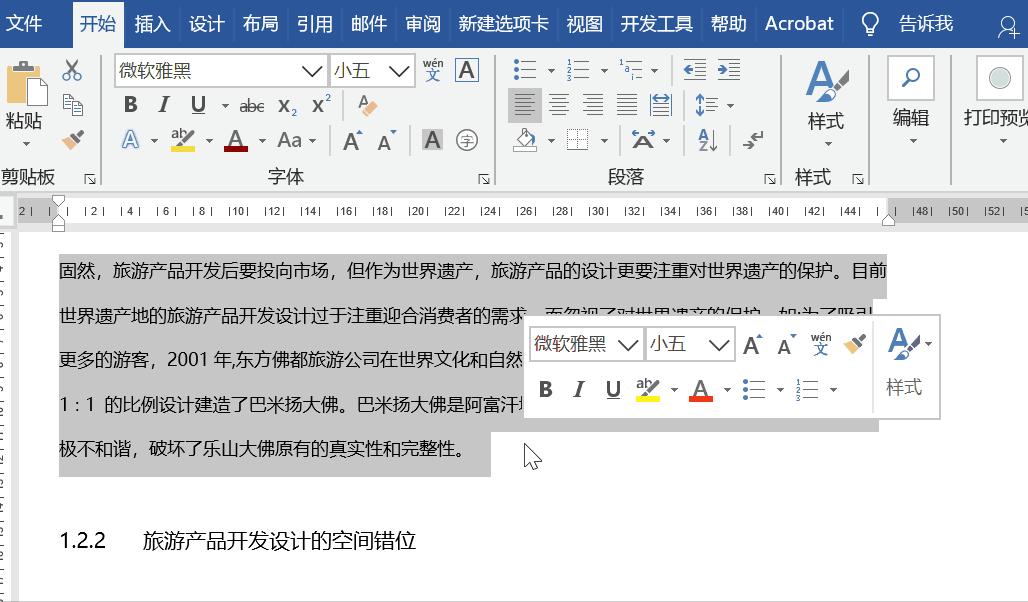The height and width of the screenshot is (602, 1028).
Task: Open the font dropdown in the ribbon
Action: click(311, 71)
